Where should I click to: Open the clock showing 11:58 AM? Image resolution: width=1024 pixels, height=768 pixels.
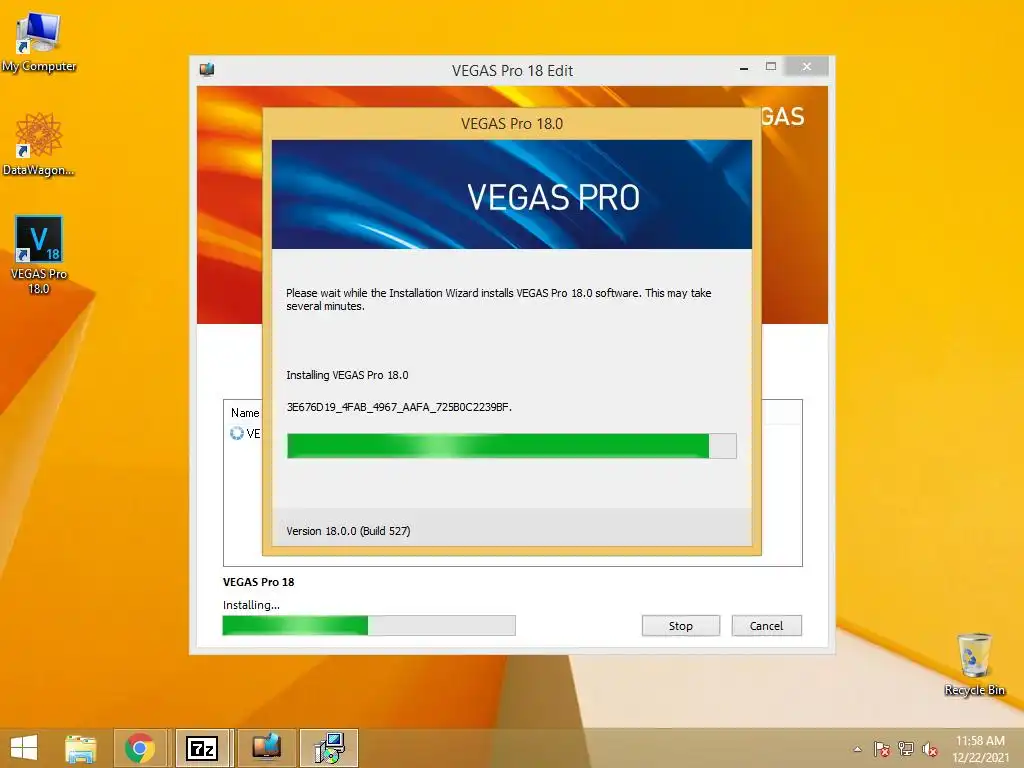pyautogui.click(x=980, y=741)
